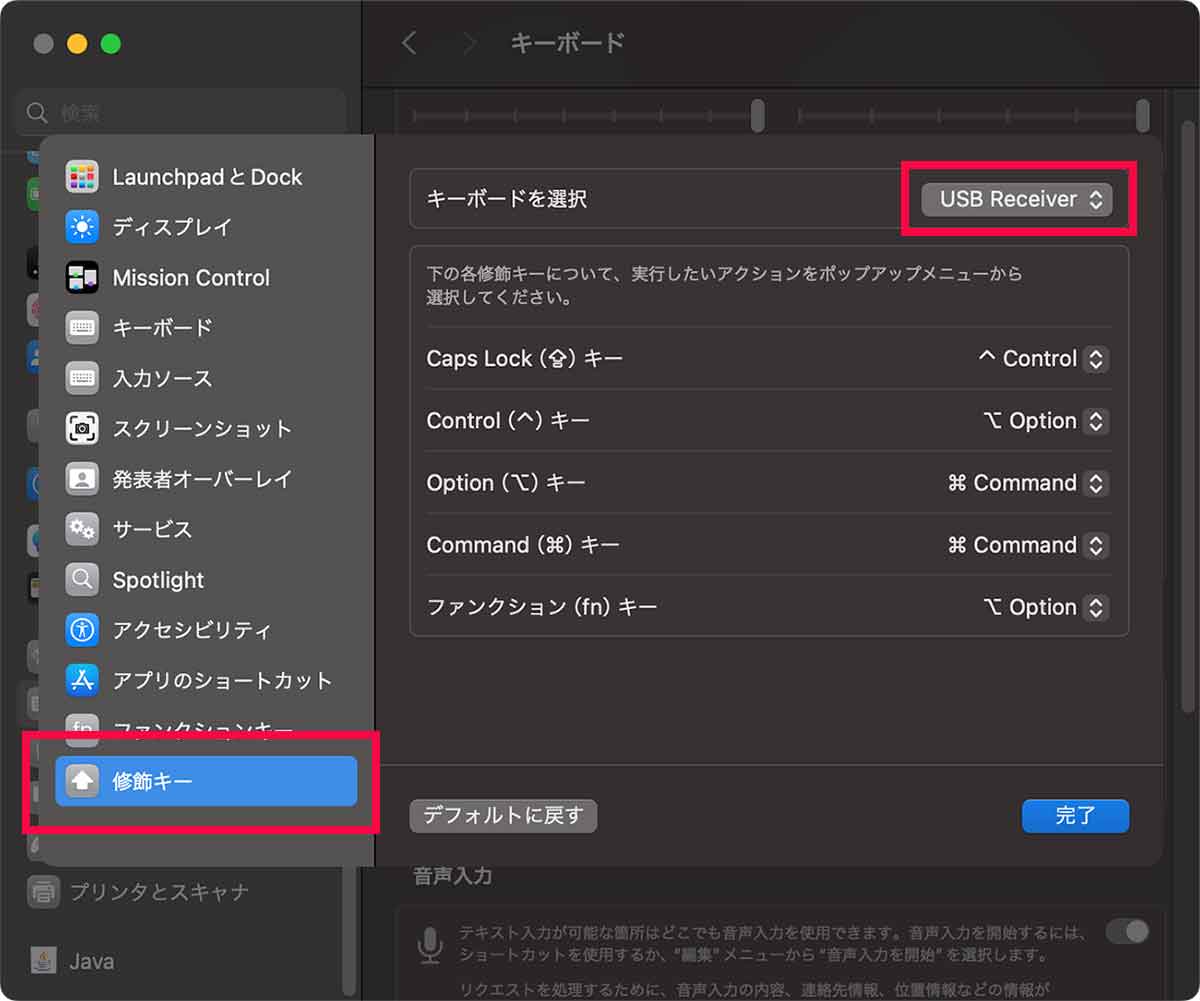Click the Launchpad と Dock icon
The width and height of the screenshot is (1200, 1001).
82,177
